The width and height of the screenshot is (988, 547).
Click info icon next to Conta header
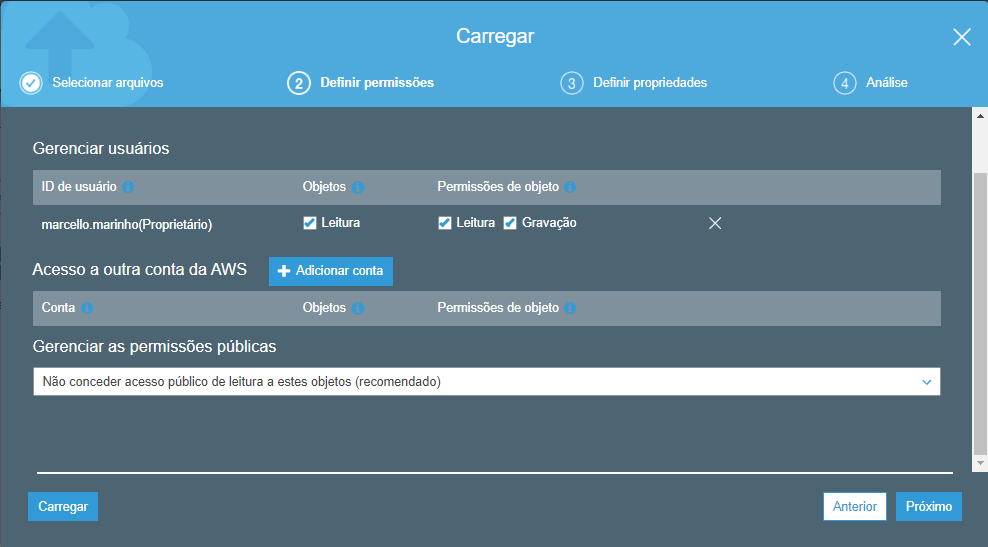(87, 308)
